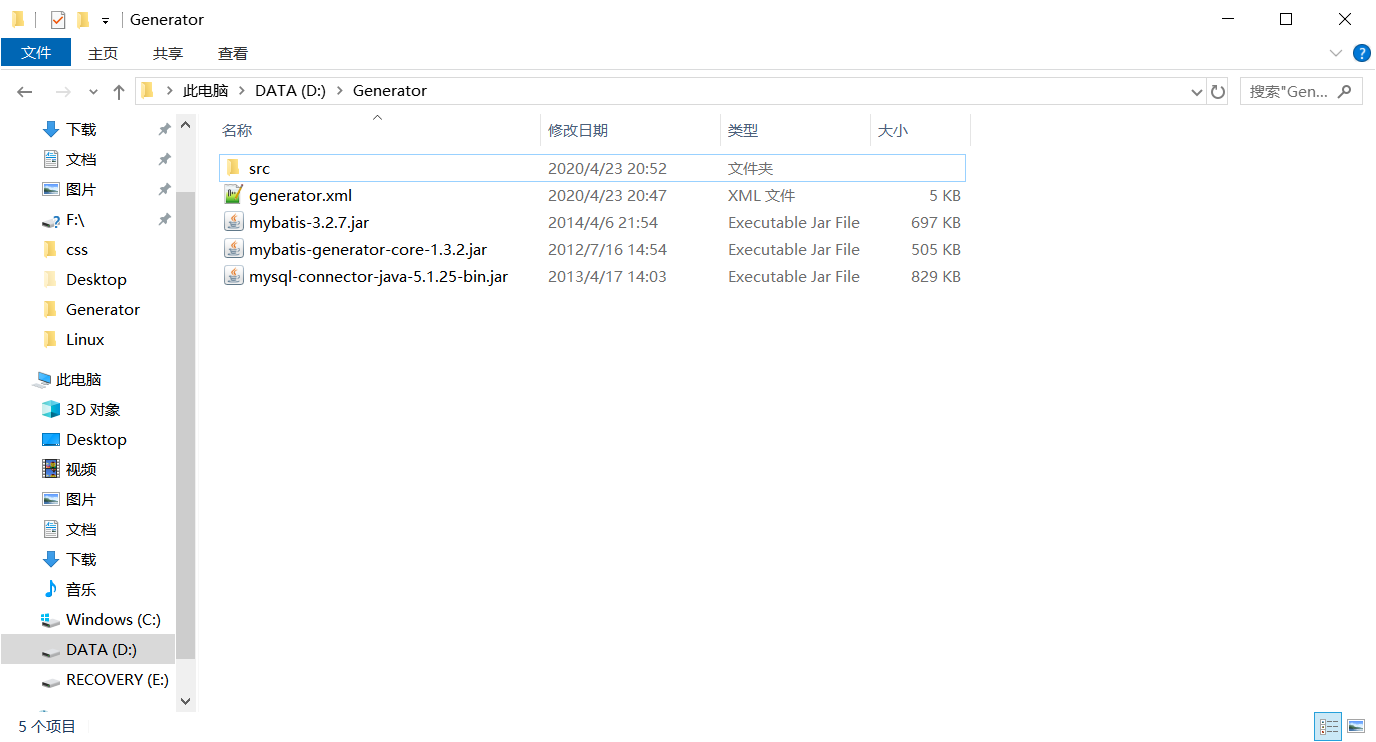Viewport: 1376px width, 742px height.
Task: Switch to the 查看 ribbon tab
Action: (x=233, y=53)
